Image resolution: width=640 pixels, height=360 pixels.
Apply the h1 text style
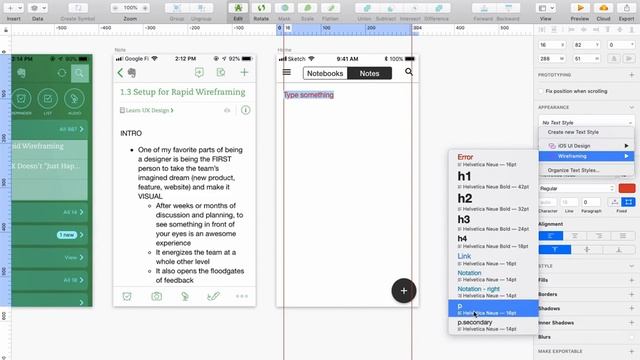point(493,180)
